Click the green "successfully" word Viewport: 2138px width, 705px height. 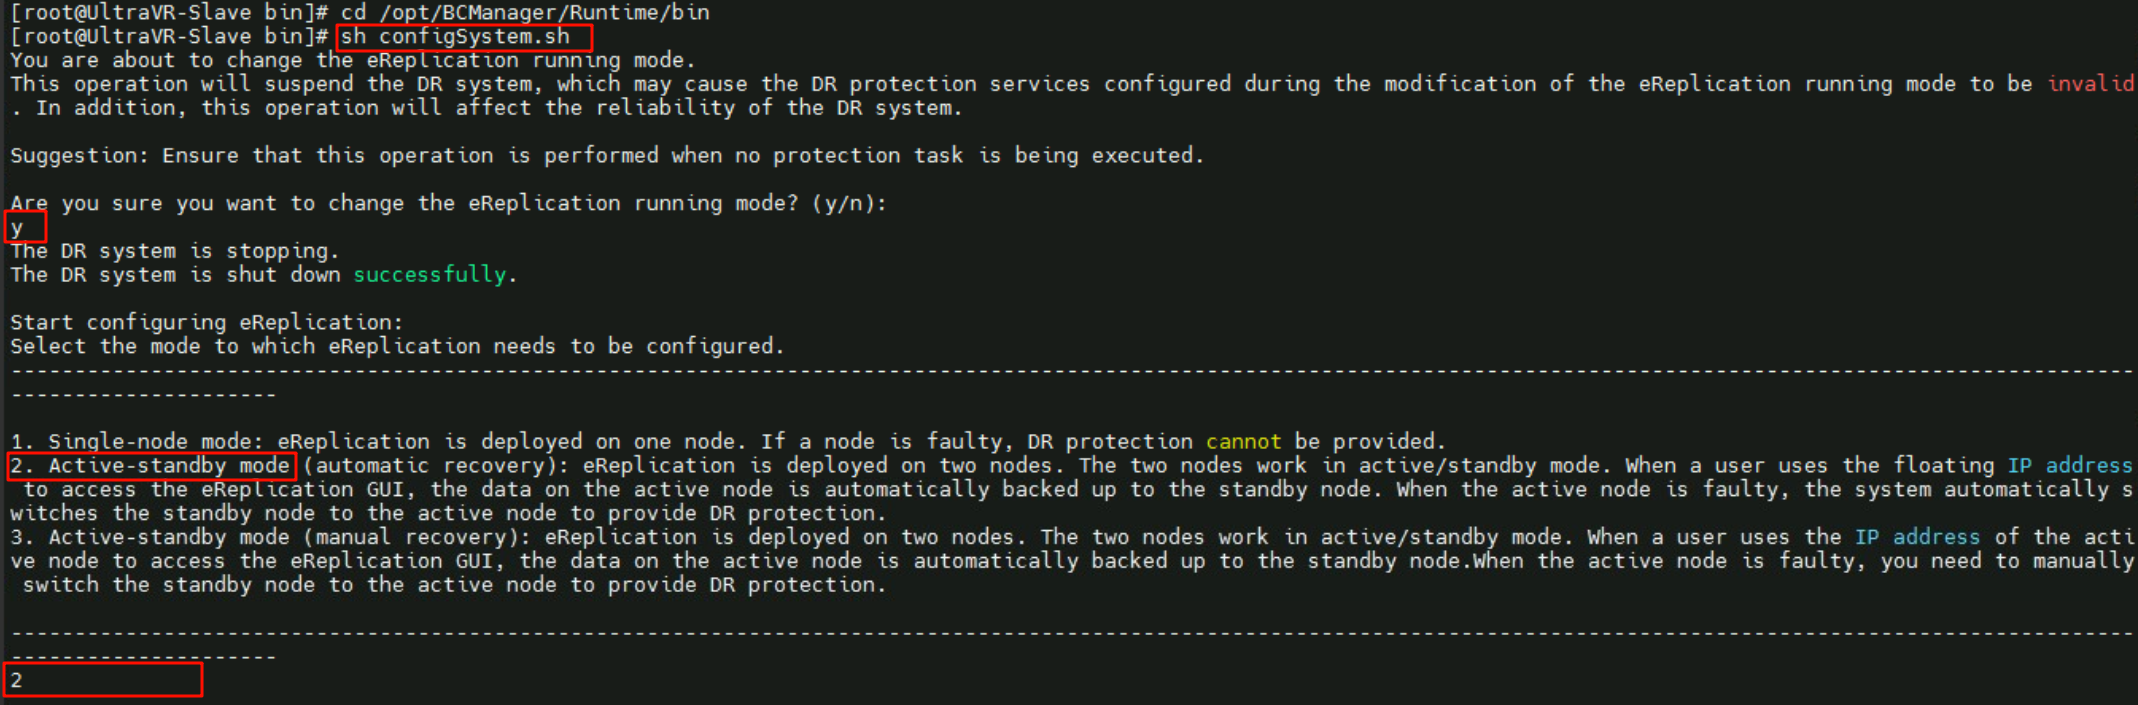[x=430, y=275]
